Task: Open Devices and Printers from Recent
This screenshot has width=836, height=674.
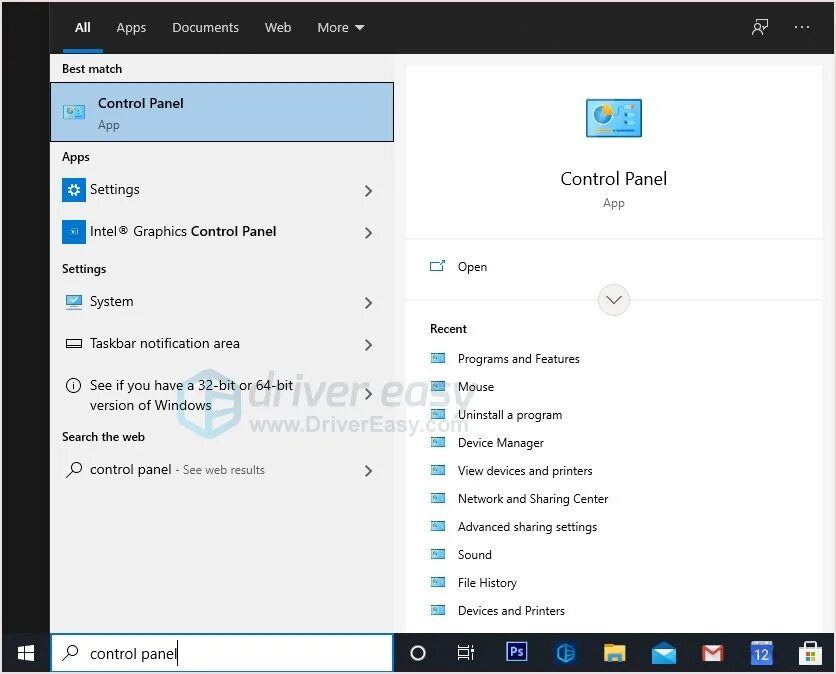Action: tap(511, 611)
